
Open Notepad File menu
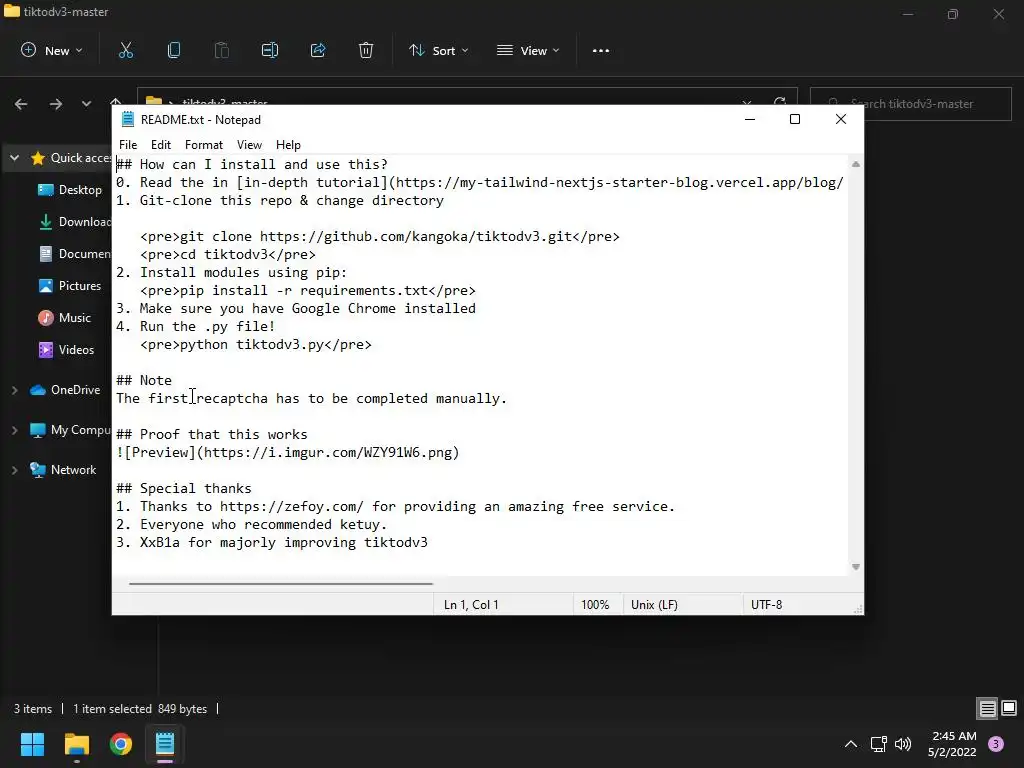click(x=128, y=145)
